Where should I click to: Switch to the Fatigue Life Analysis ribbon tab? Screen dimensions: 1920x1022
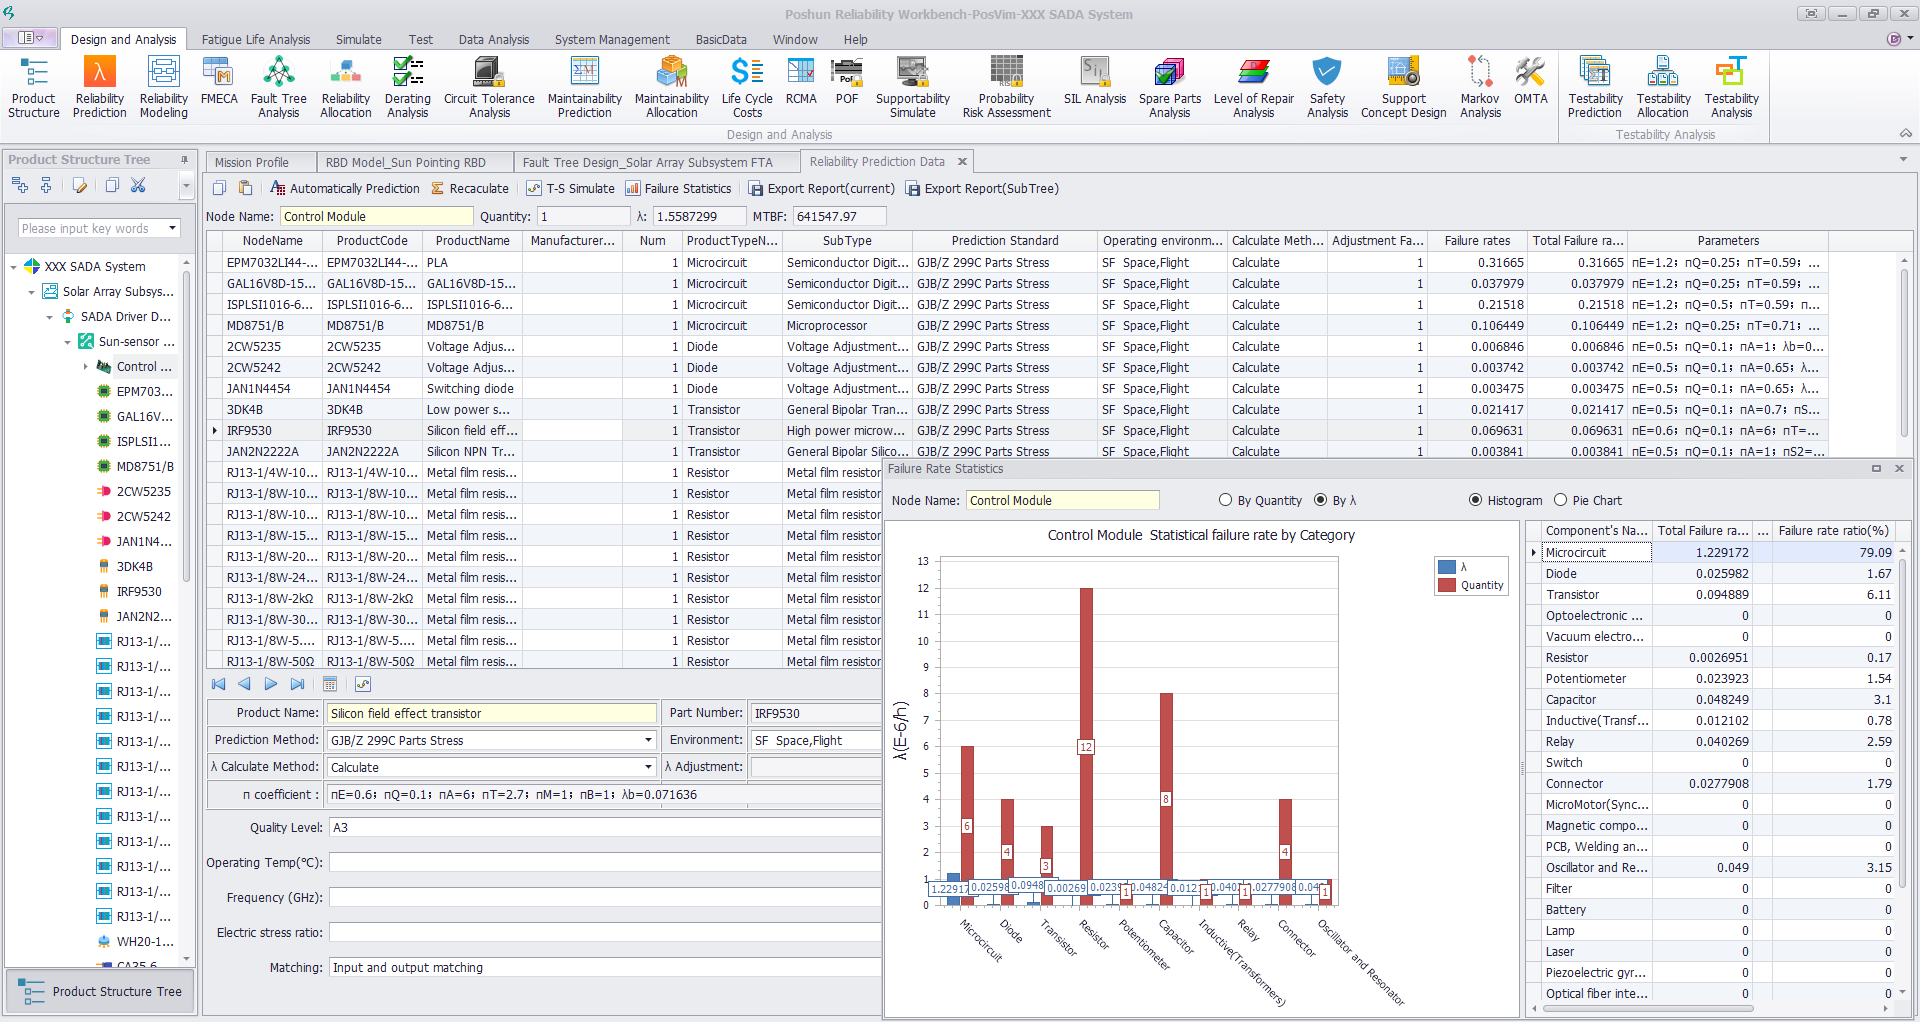click(256, 40)
